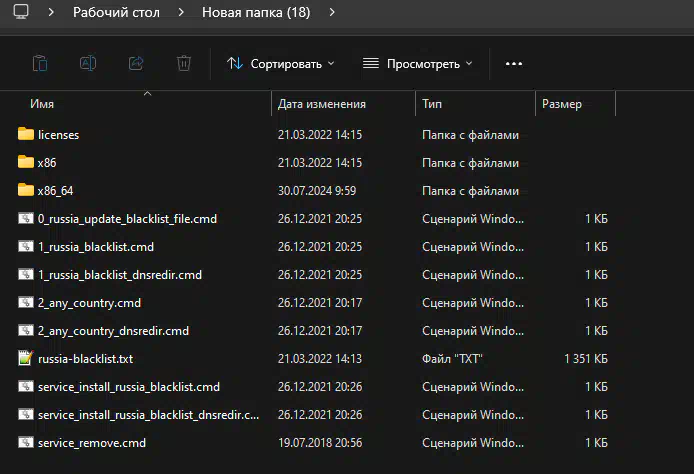Click the Share icon in toolbar
Viewport: 694px width, 474px height.
[x=136, y=63]
